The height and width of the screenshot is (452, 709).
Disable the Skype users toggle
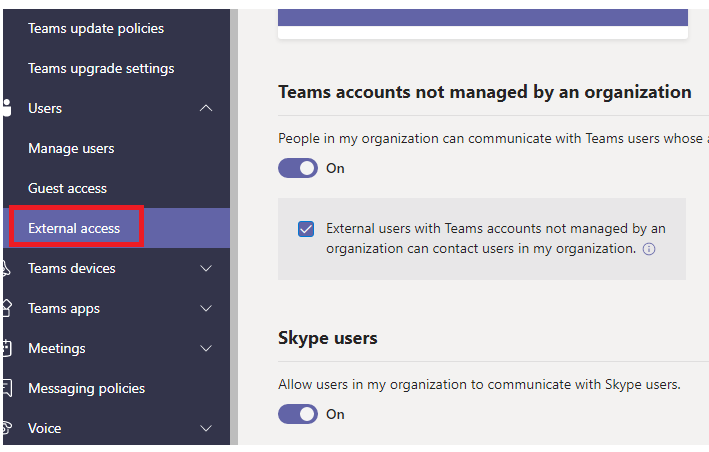click(x=297, y=414)
